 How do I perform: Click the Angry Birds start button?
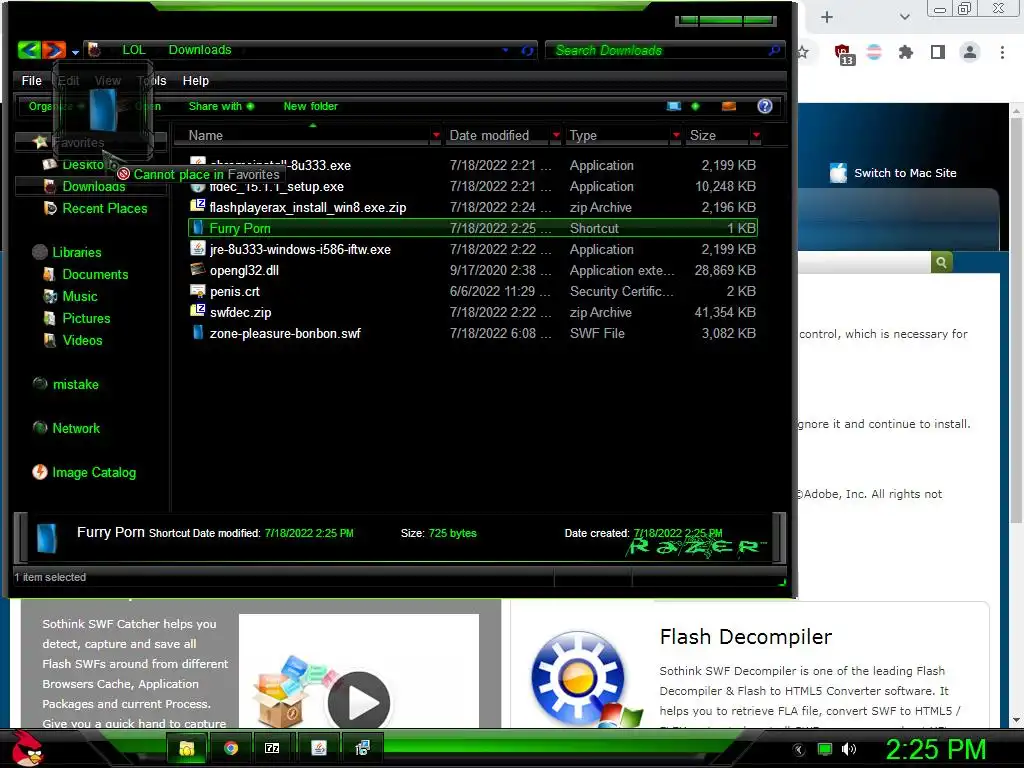point(27,748)
